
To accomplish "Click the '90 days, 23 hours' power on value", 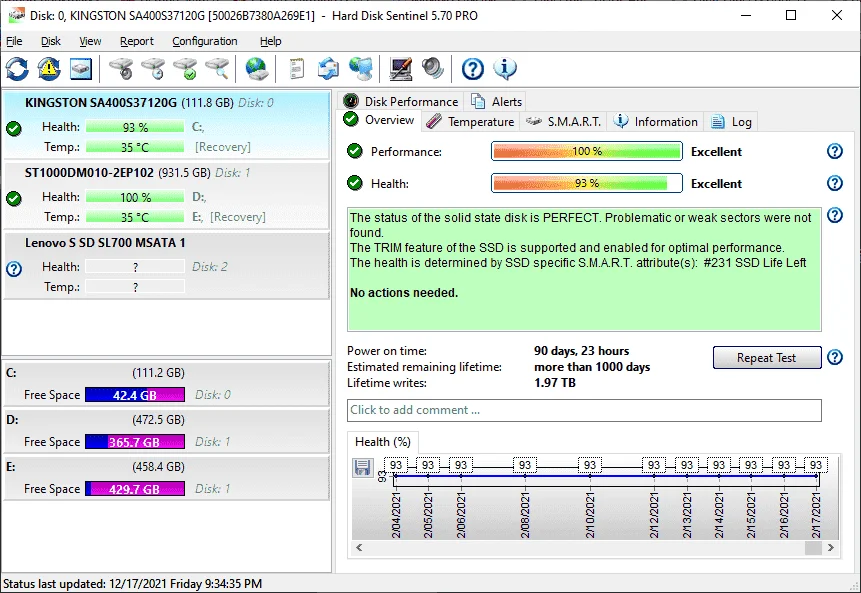I will click(x=582, y=351).
